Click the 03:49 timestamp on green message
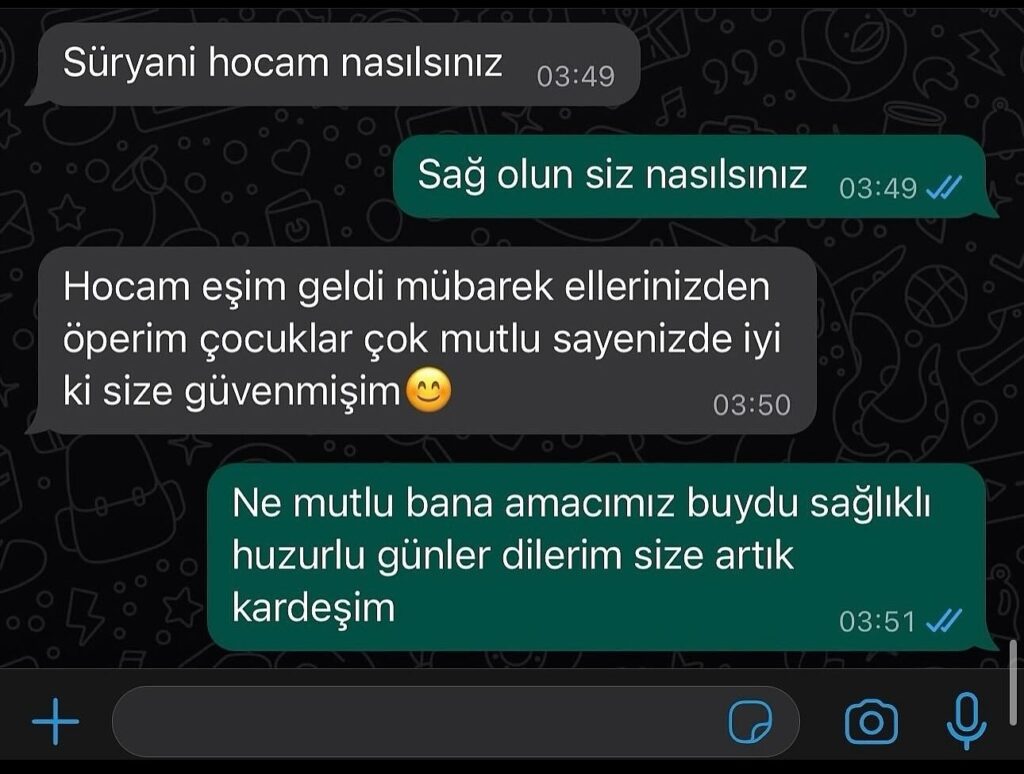The image size is (1024, 774). [878, 189]
